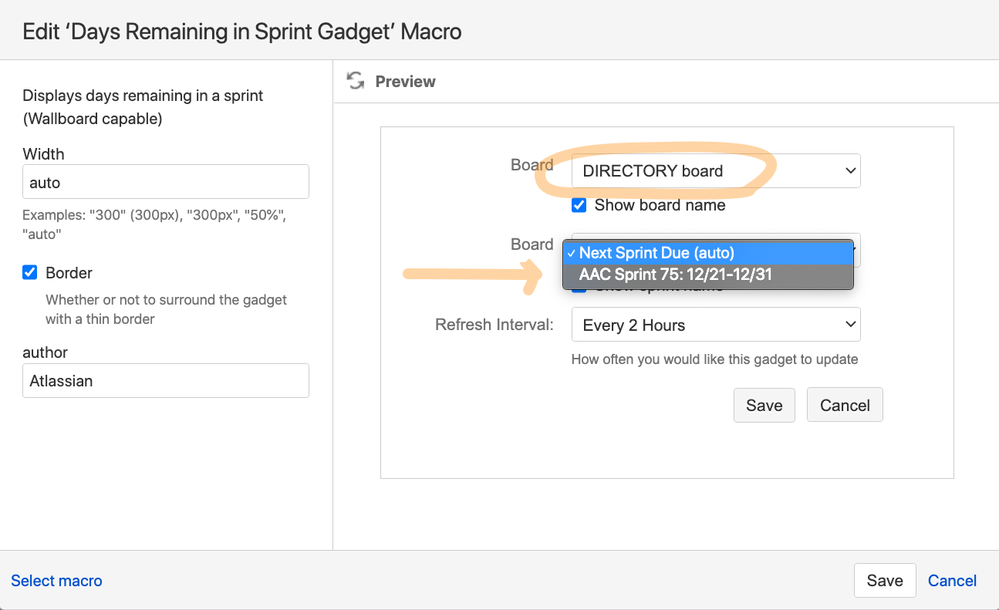The height and width of the screenshot is (610, 999).
Task: Click Save inside the preview gadget
Action: pos(764,405)
